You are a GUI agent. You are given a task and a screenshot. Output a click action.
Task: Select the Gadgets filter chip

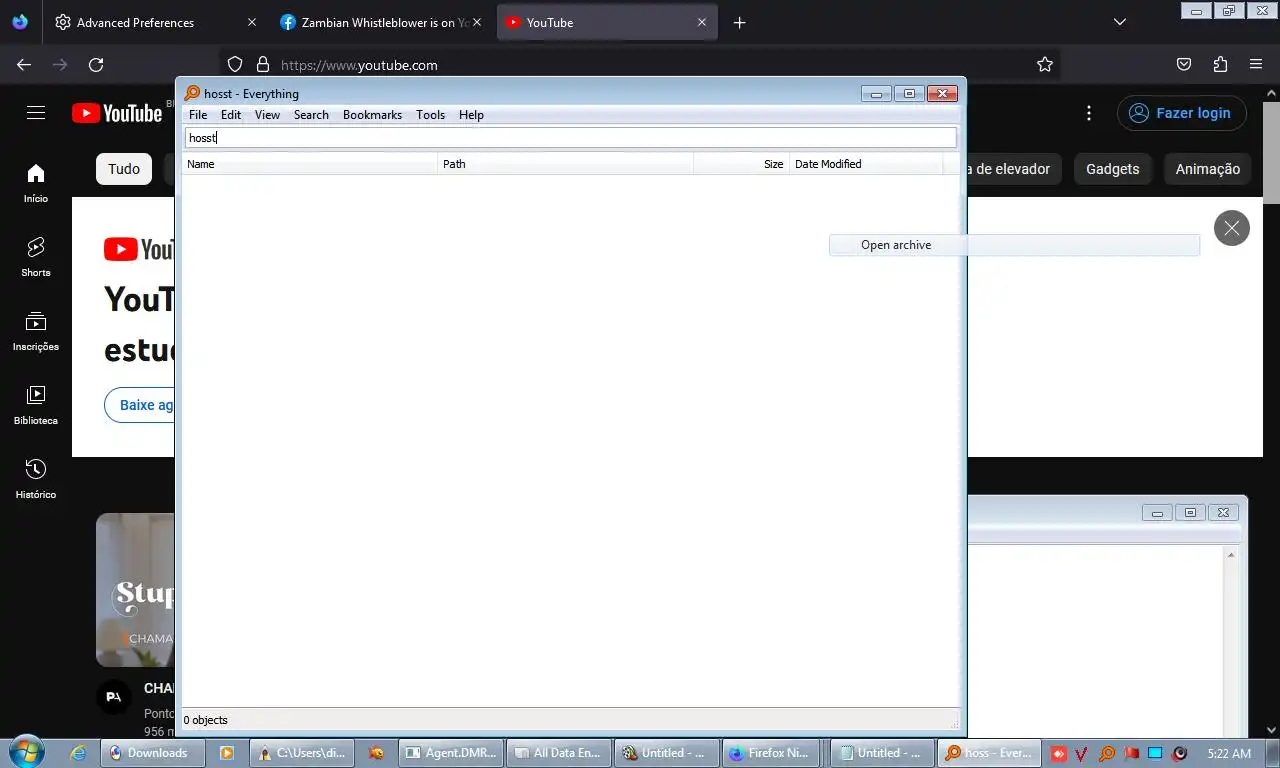click(1113, 169)
